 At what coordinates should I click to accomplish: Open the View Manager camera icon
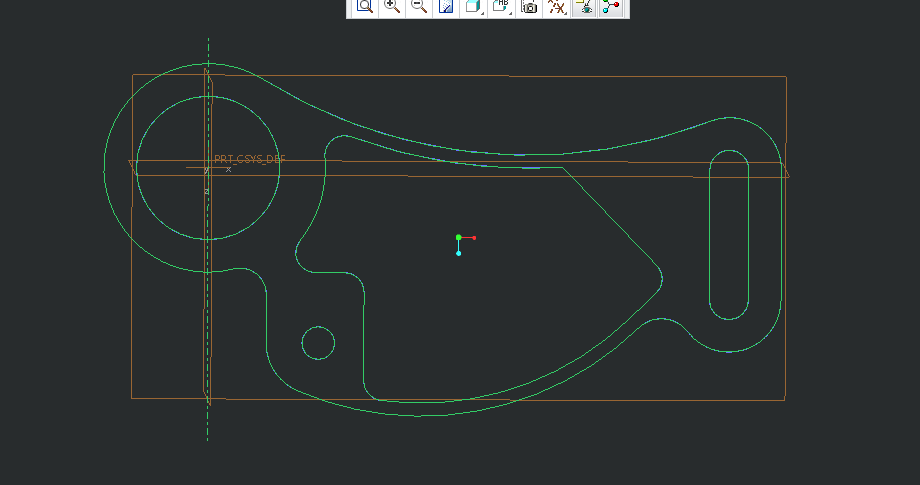[529, 7]
